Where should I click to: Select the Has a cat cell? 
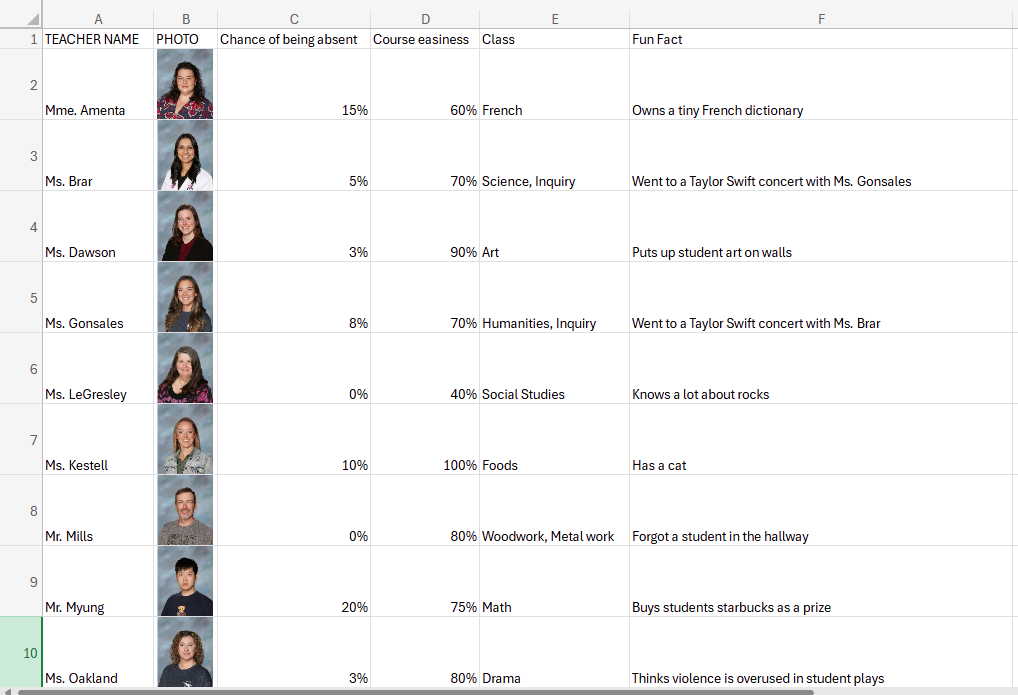(x=822, y=439)
